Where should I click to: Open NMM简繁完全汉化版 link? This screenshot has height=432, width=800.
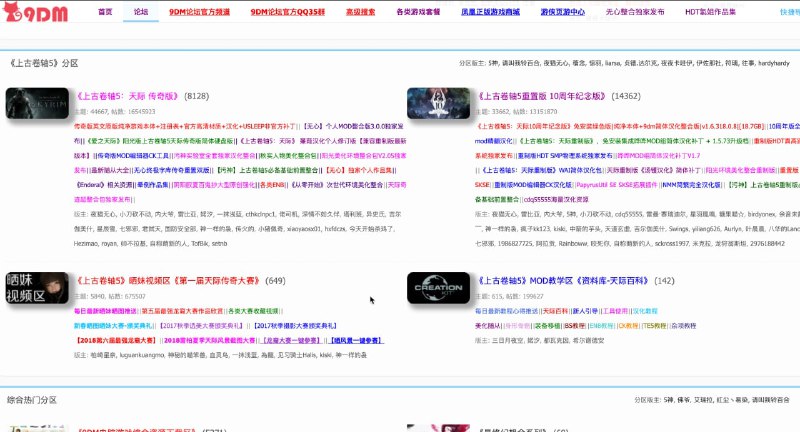(691, 185)
